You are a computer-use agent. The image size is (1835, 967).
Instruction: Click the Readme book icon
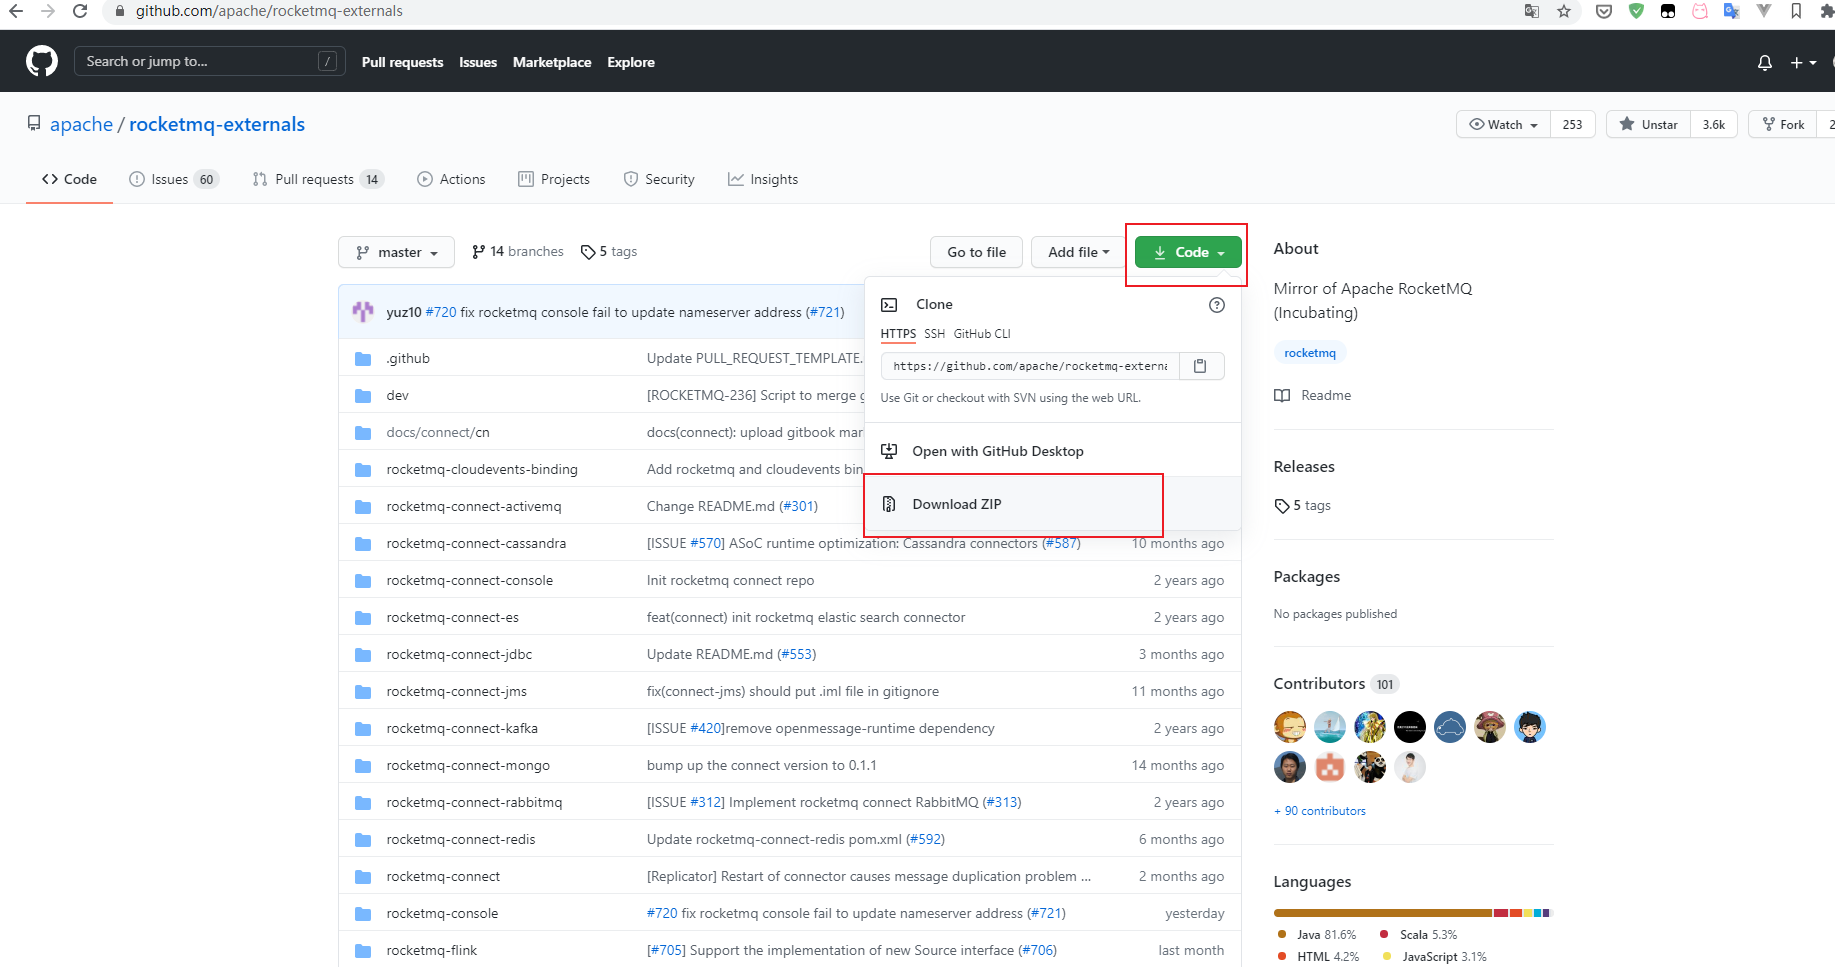pyautogui.click(x=1282, y=395)
